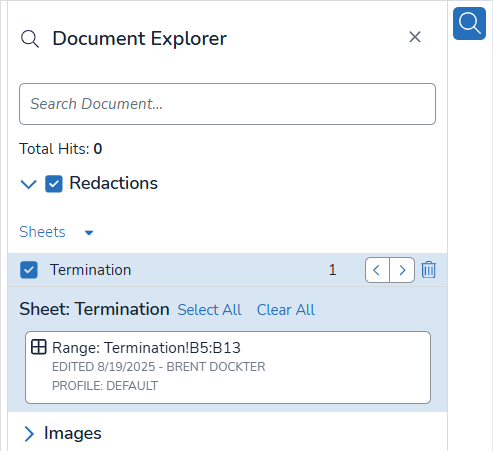The width and height of the screenshot is (493, 451).
Task: Click the magnifier icon beside Document Explorer title
Action: pyautogui.click(x=30, y=39)
